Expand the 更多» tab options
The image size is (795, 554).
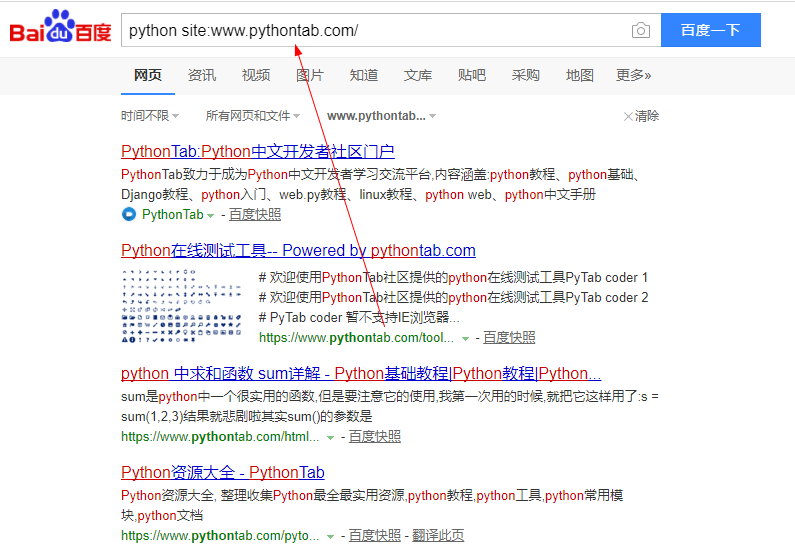[633, 76]
